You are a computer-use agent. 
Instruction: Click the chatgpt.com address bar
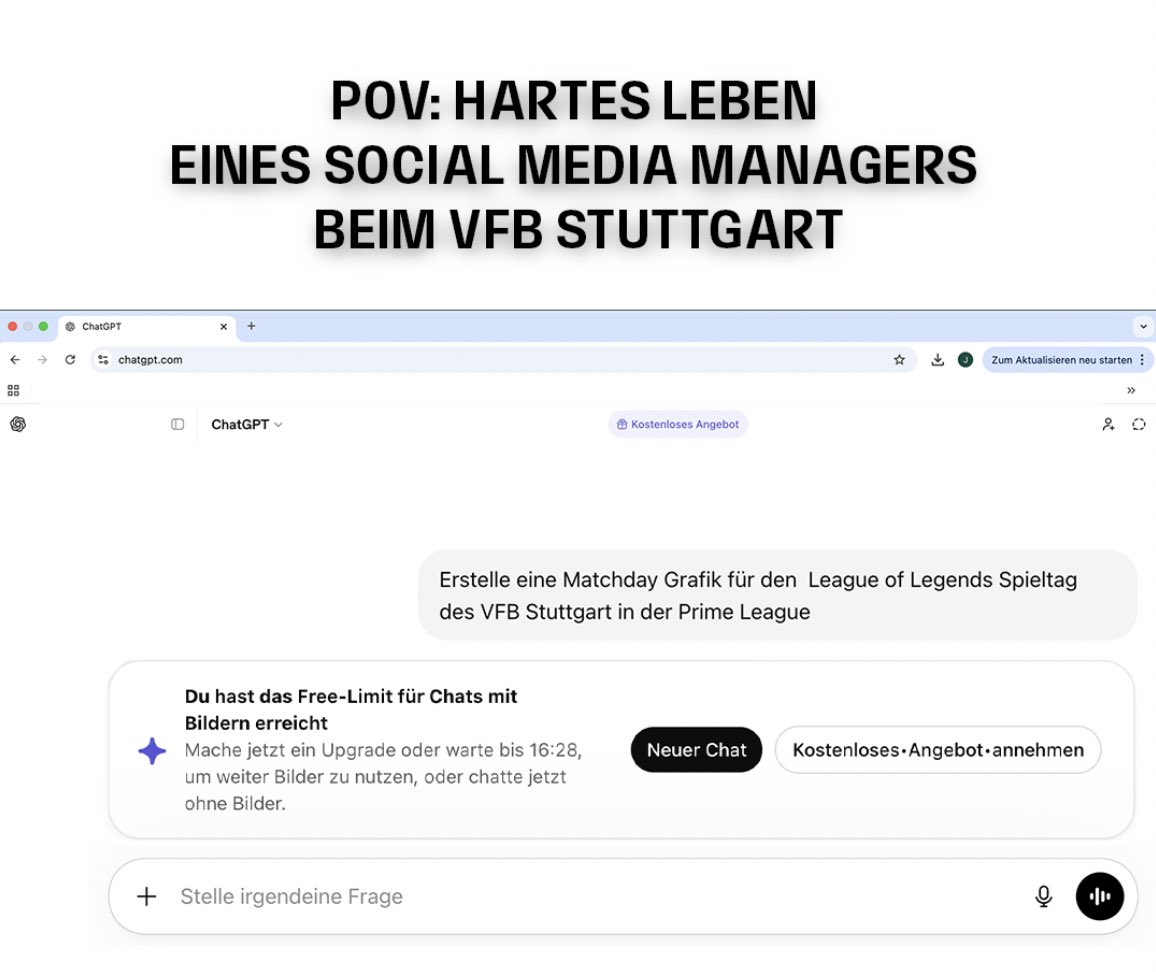point(504,360)
